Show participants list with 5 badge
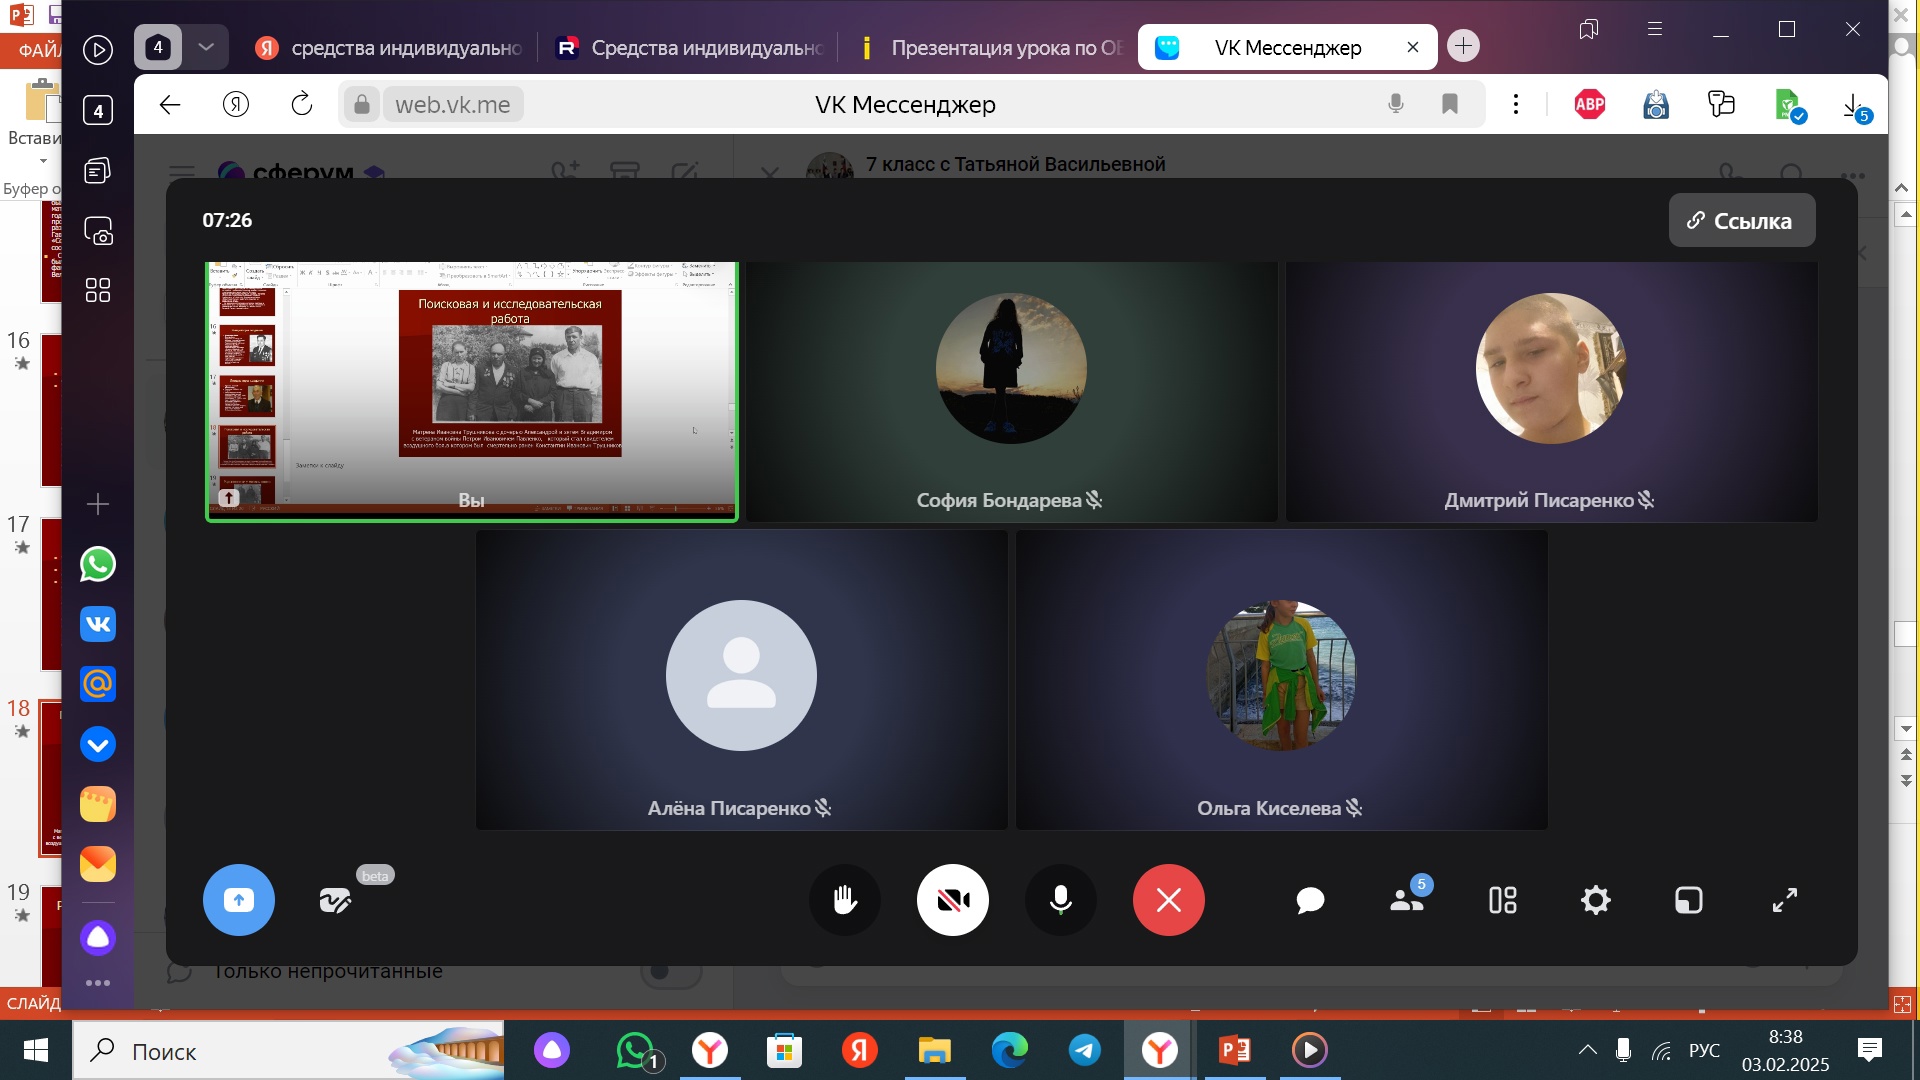1920x1080 pixels. point(1407,900)
